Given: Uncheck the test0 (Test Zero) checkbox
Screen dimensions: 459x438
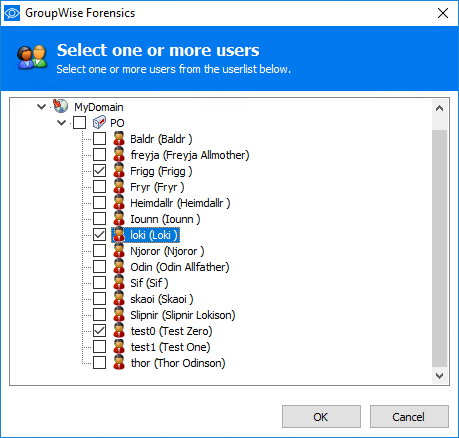Looking at the screenshot, I should tap(99, 331).
